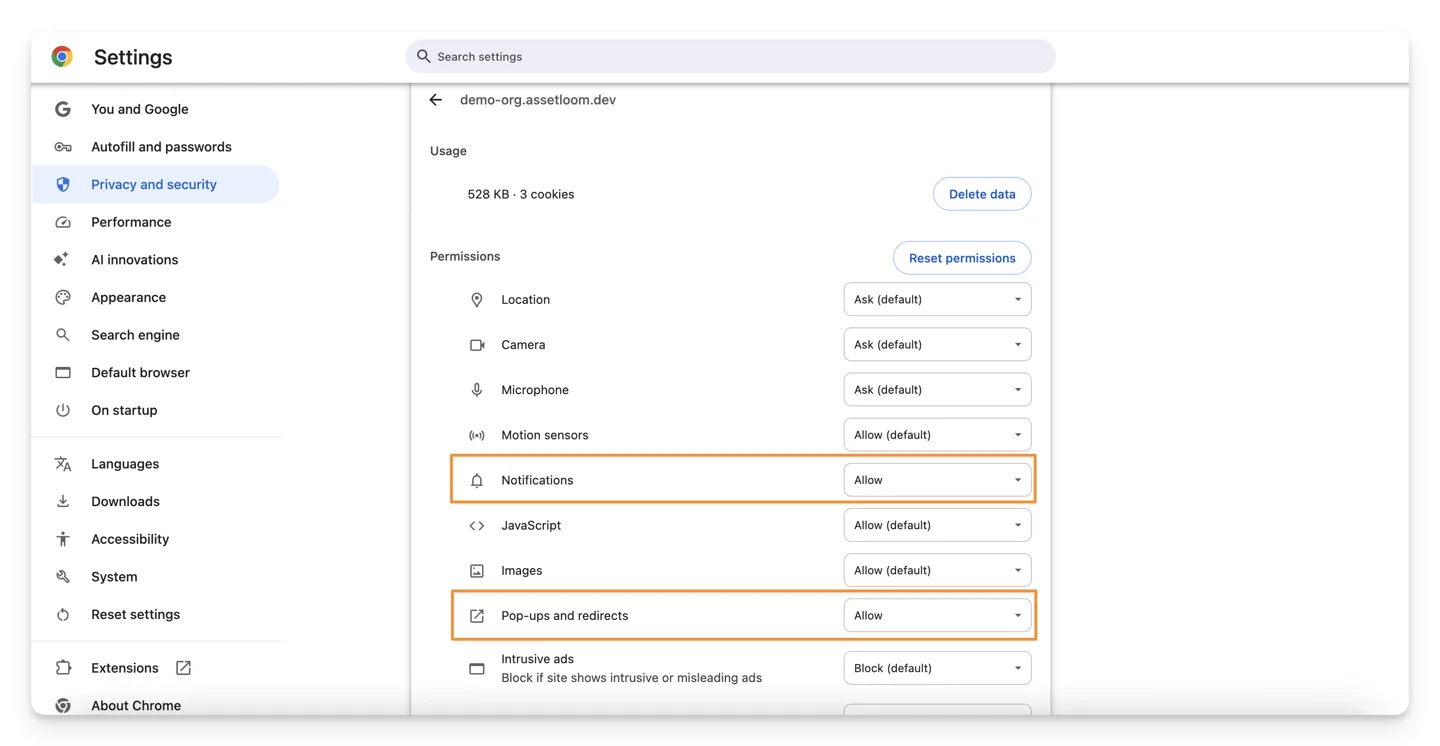Click the Reset permissions button
The image size is (1440, 746).
[x=962, y=258]
